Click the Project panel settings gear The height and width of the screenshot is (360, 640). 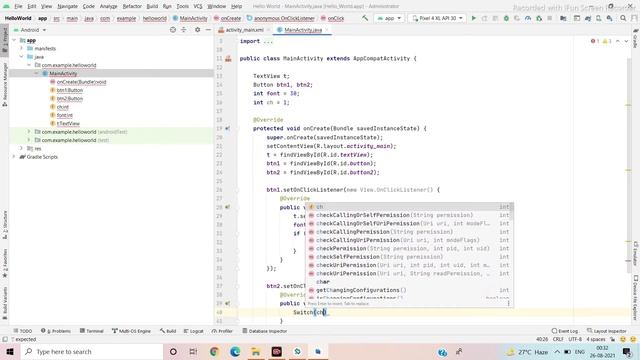(198, 30)
